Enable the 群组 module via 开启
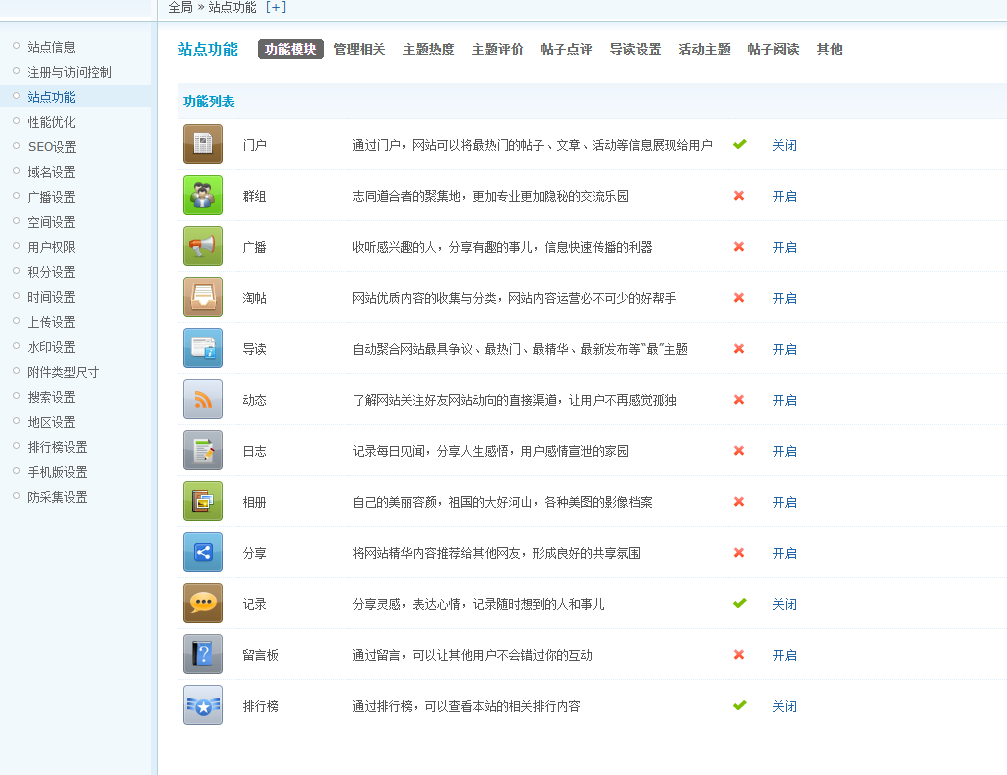The width and height of the screenshot is (1007, 775). click(x=784, y=196)
